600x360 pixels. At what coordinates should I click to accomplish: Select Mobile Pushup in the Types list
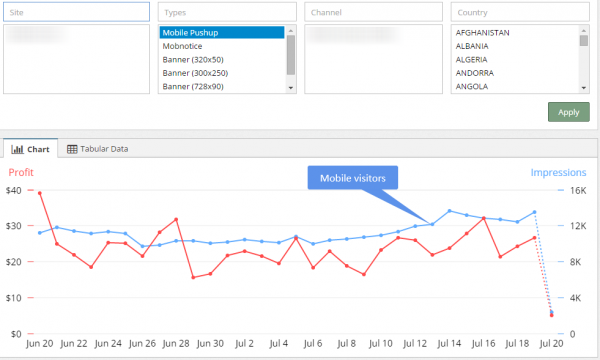click(222, 33)
